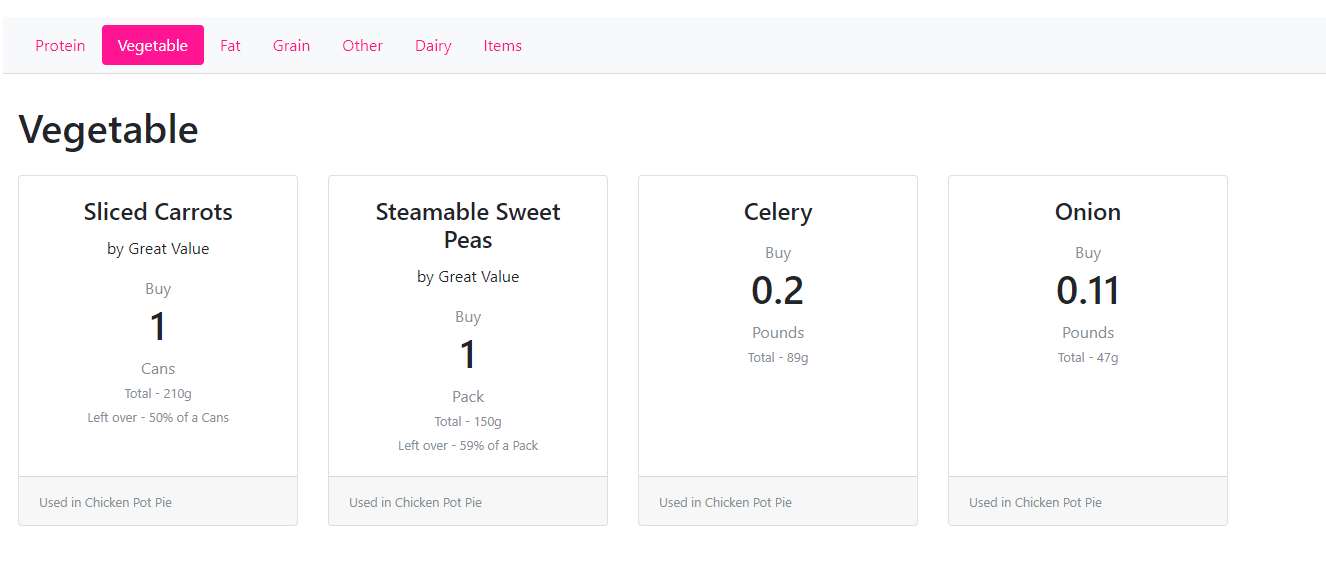Select the active Vegetable tab
This screenshot has height=567, width=1326.
[153, 46]
